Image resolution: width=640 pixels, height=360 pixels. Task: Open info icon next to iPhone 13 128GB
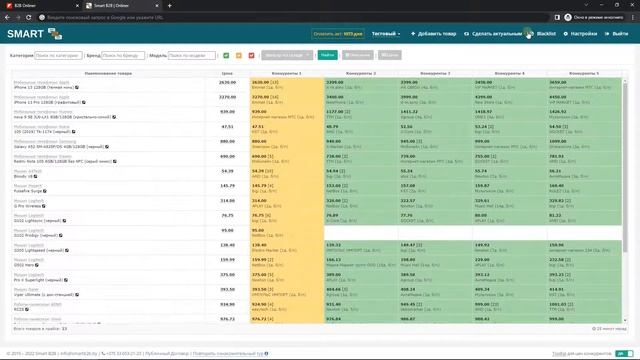pyautogui.click(x=77, y=87)
